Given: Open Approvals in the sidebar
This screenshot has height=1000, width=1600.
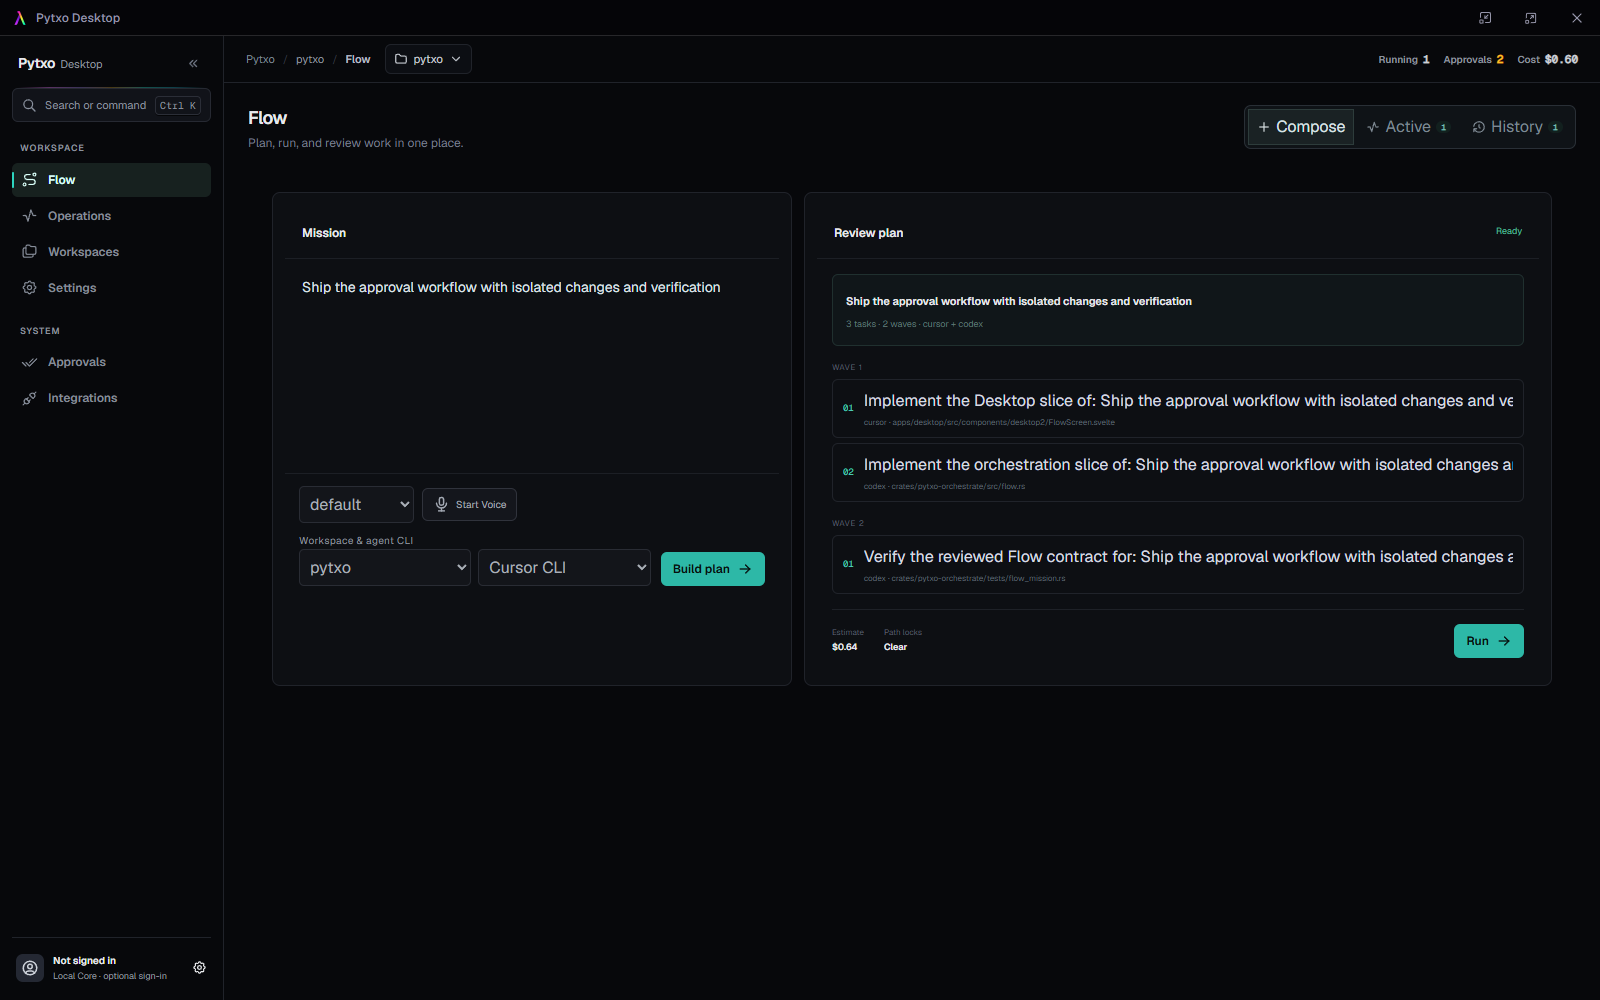Looking at the screenshot, I should click(x=111, y=362).
